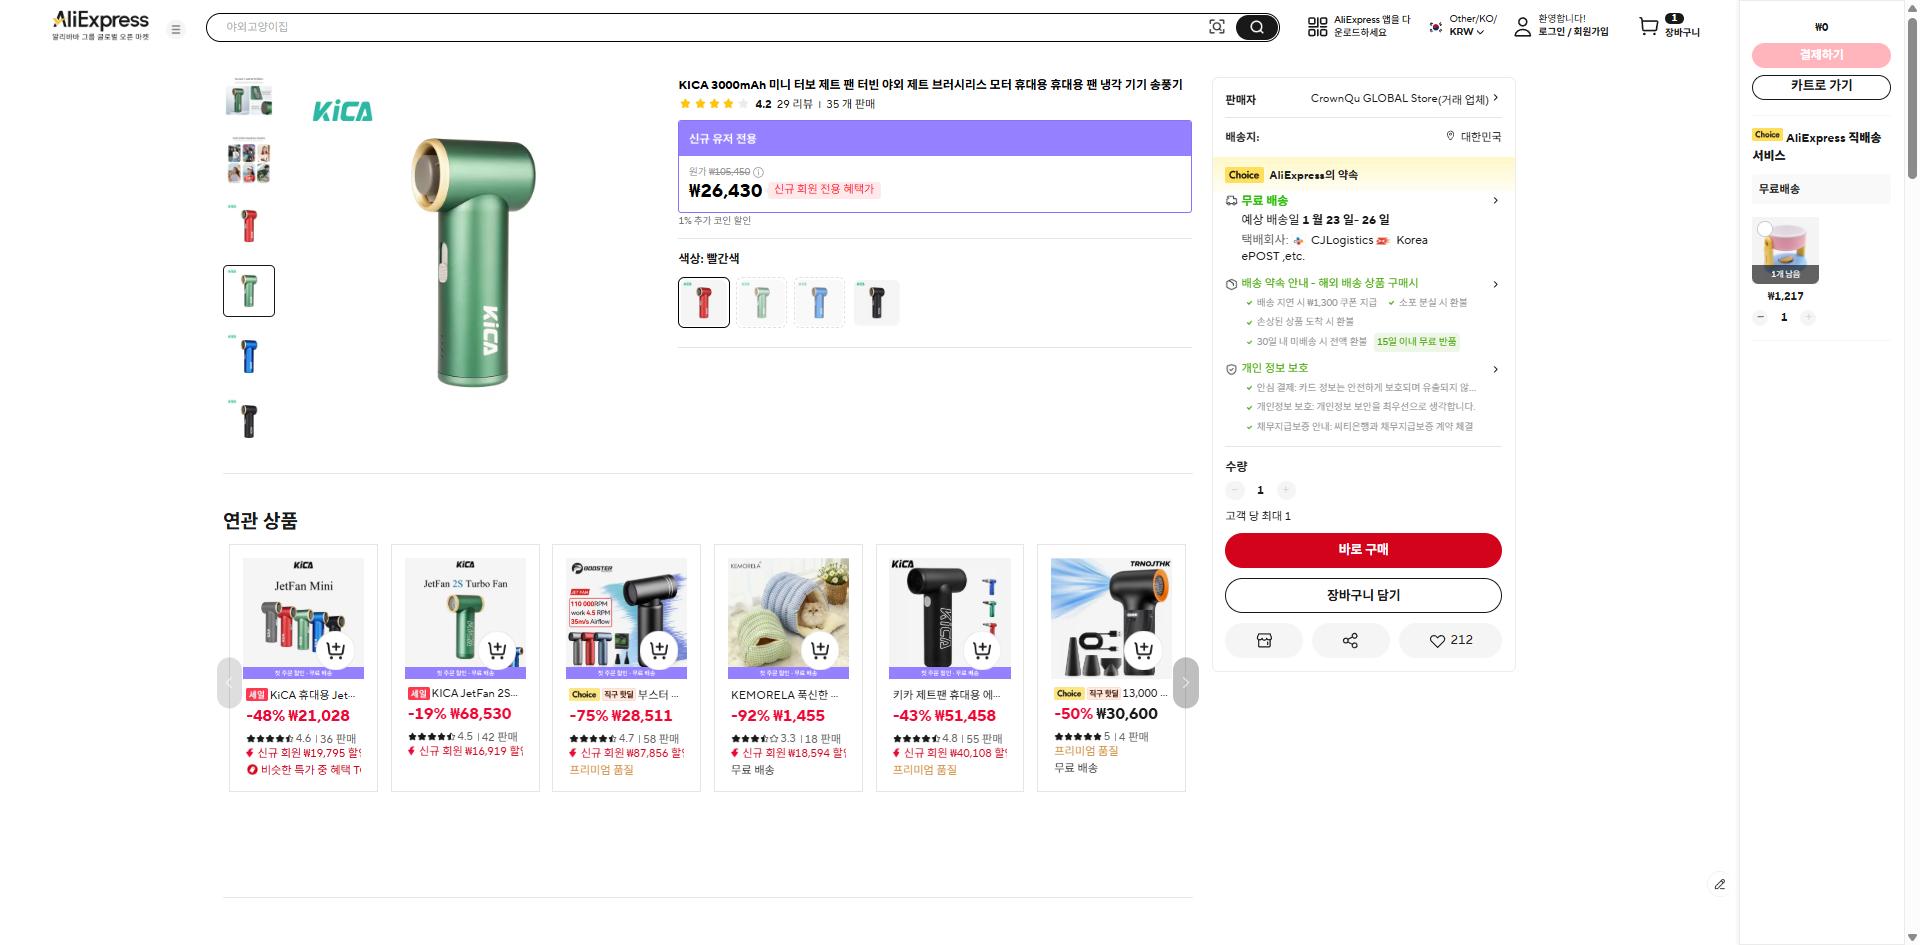The height and width of the screenshot is (945, 1920).
Task: Click the red 바로 구매 buy now button
Action: tap(1363, 550)
